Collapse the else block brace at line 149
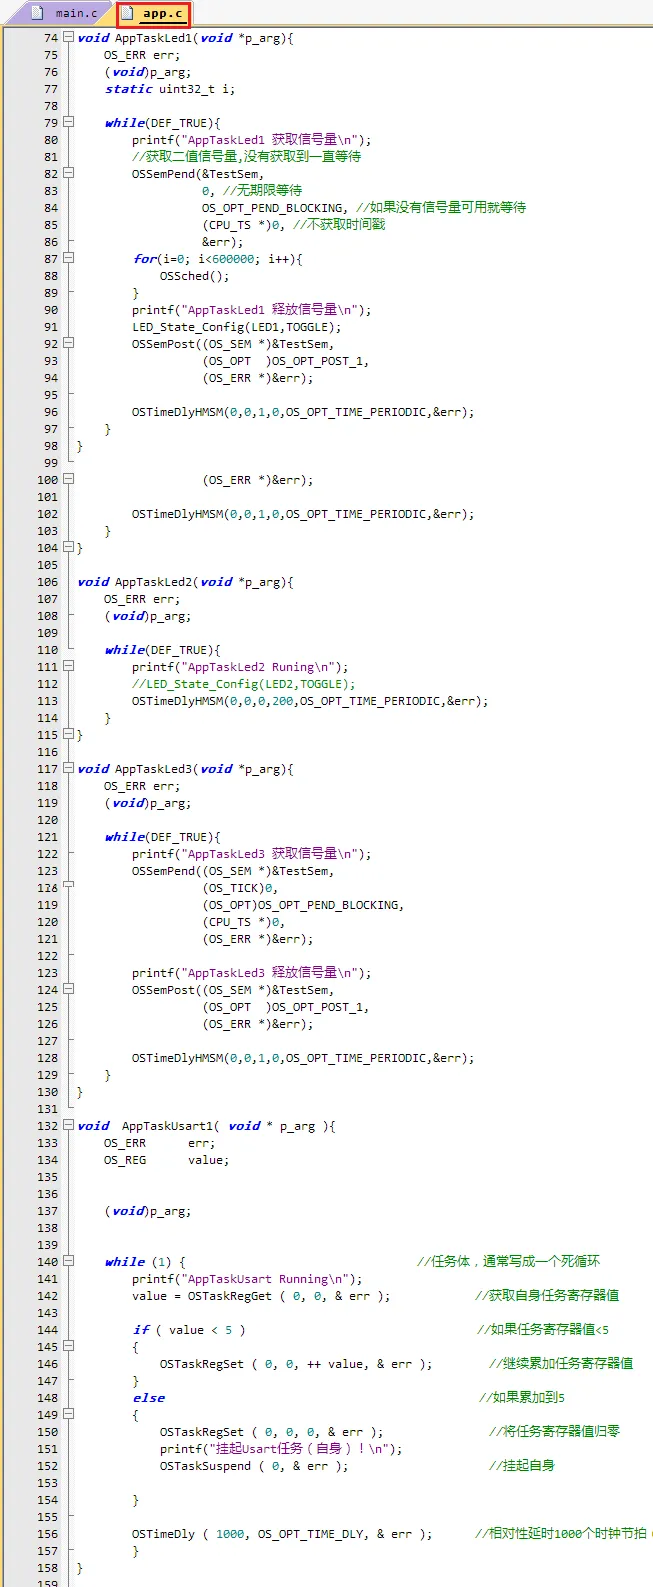The height and width of the screenshot is (1587, 653). (x=68, y=1415)
